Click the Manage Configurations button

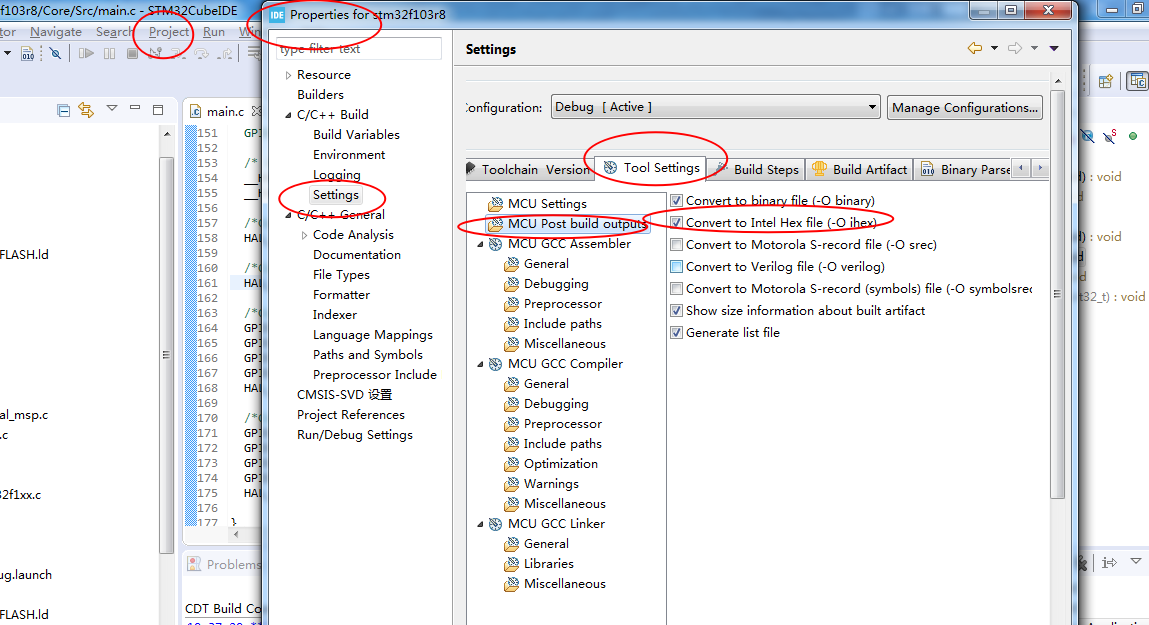964,108
